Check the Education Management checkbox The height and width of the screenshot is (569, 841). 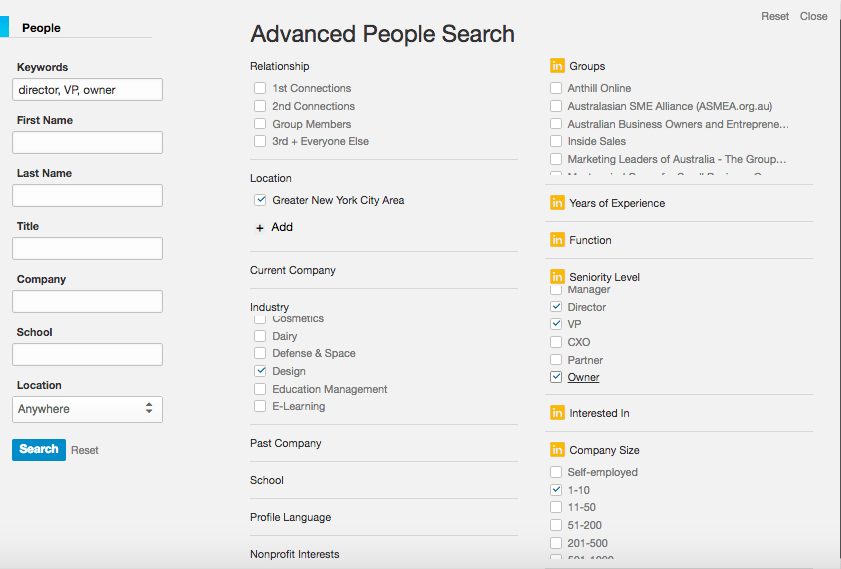pyautogui.click(x=260, y=389)
